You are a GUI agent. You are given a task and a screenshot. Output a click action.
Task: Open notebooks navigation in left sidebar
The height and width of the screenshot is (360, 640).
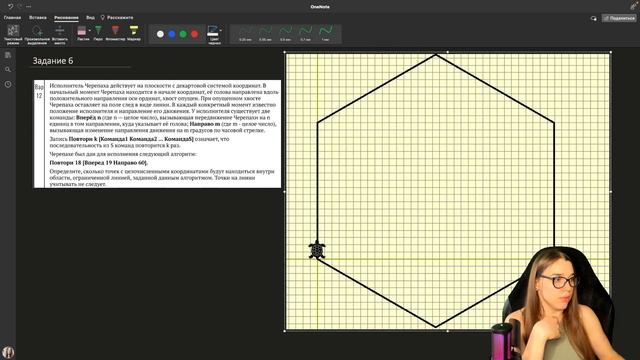[8, 55]
